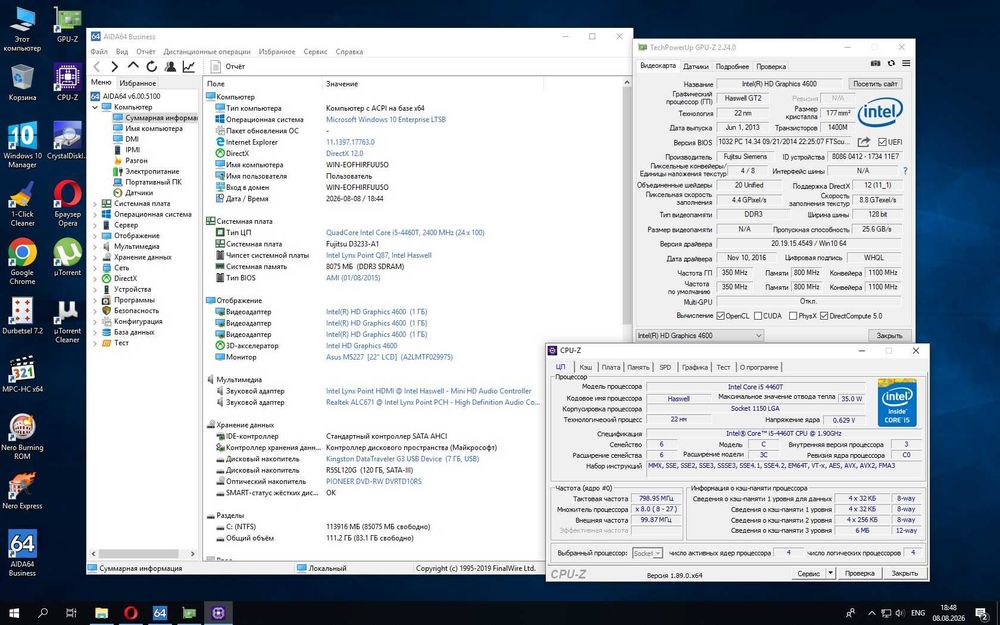Viewport: 1000px width, 625px height.
Task: Open the MPC-HC x64 desktop icon
Action: click(x=22, y=374)
